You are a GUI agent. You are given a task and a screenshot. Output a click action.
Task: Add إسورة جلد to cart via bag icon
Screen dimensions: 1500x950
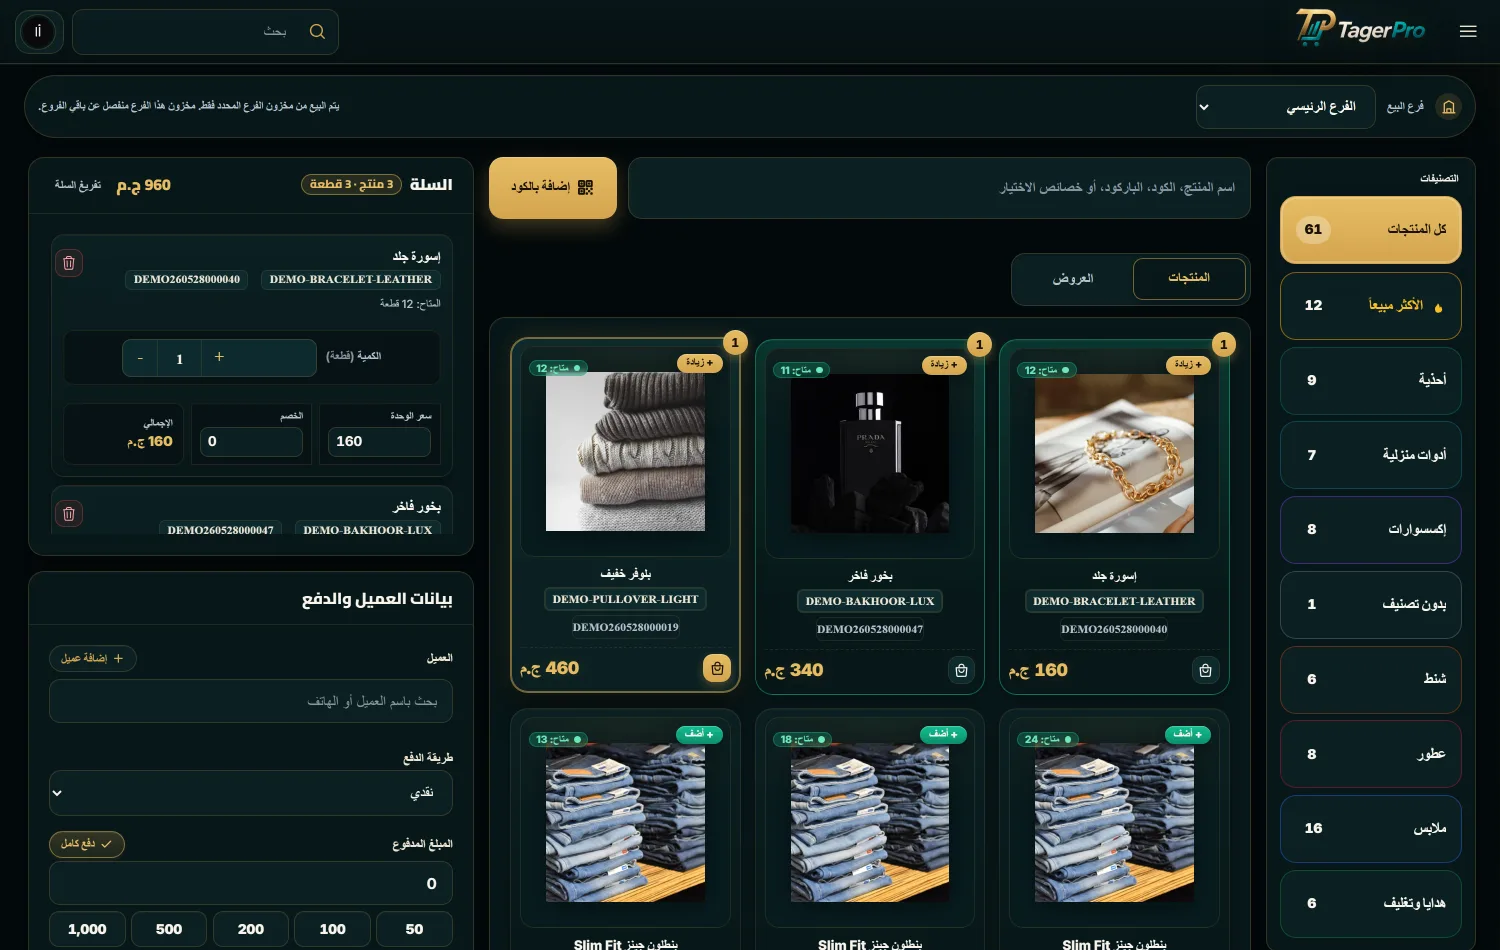(1205, 670)
